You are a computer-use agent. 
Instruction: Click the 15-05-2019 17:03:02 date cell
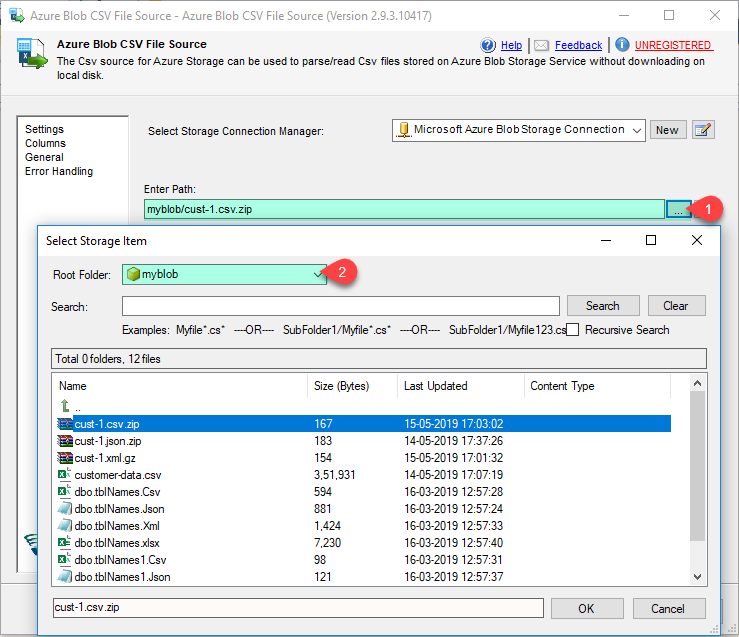(454, 424)
